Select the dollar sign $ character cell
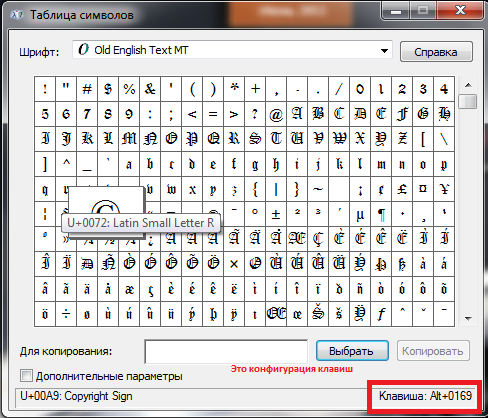 [x=108, y=89]
